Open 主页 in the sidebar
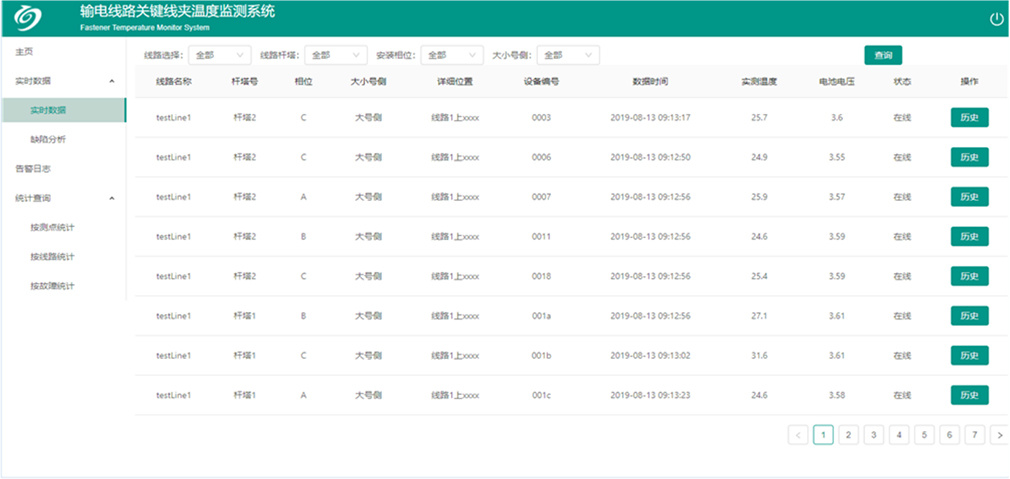The width and height of the screenshot is (1010, 479). pos(24,51)
